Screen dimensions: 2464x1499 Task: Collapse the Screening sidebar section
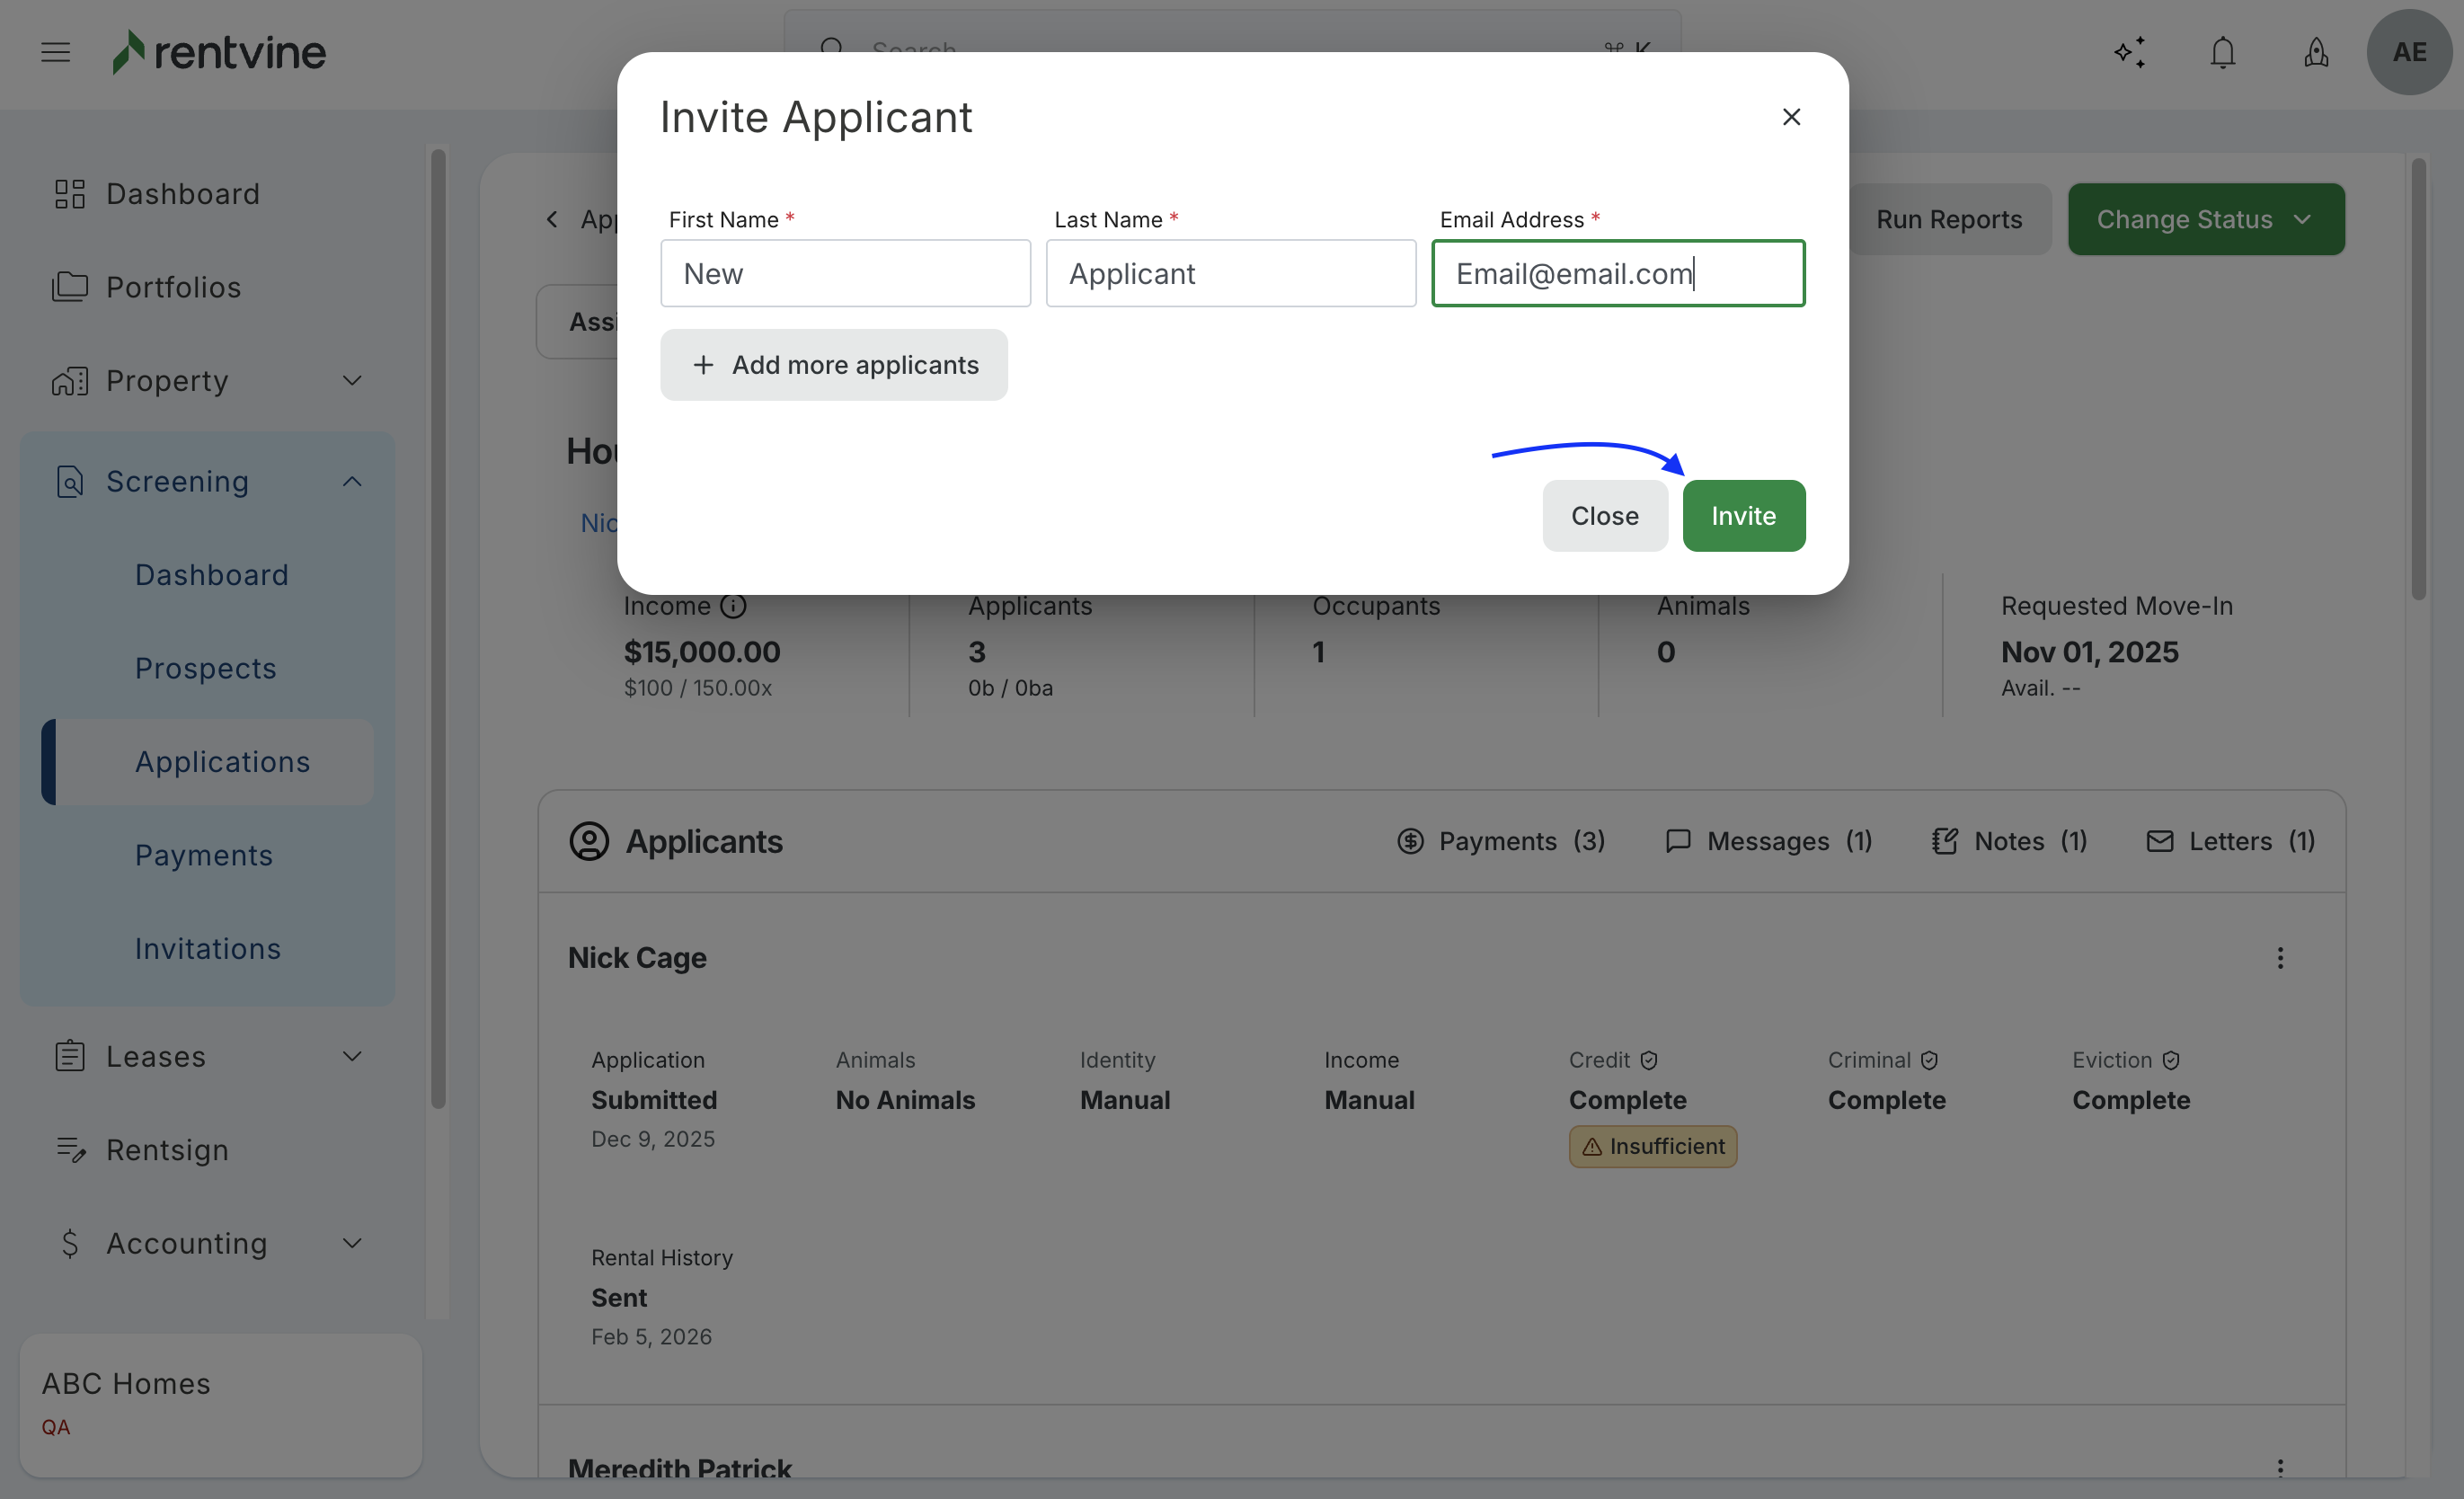[x=352, y=482]
